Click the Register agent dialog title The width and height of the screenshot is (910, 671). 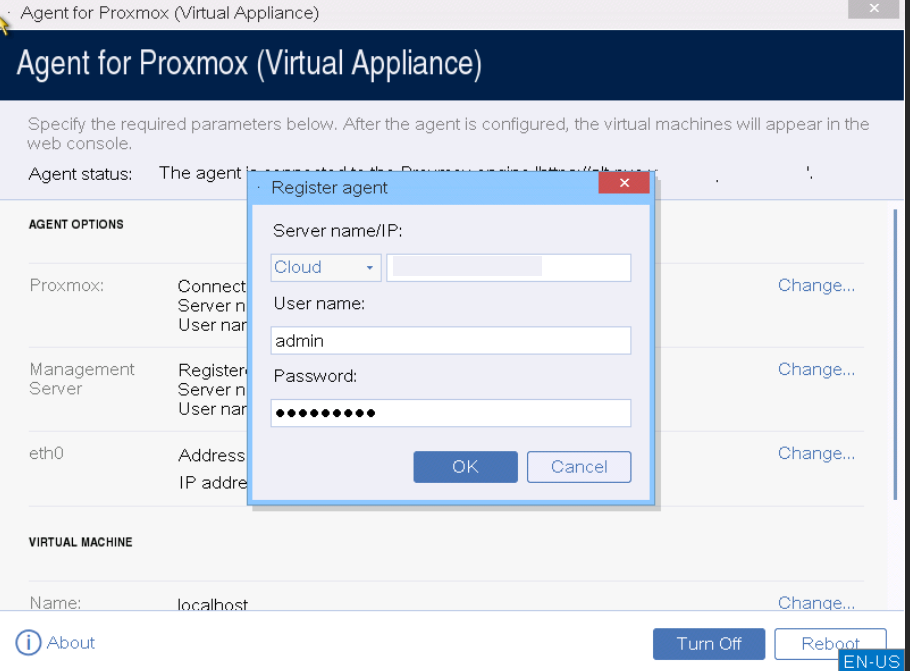329,187
